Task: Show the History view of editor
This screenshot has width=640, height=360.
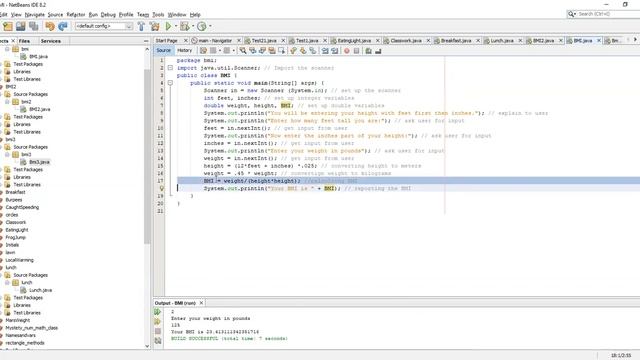Action: (x=184, y=51)
